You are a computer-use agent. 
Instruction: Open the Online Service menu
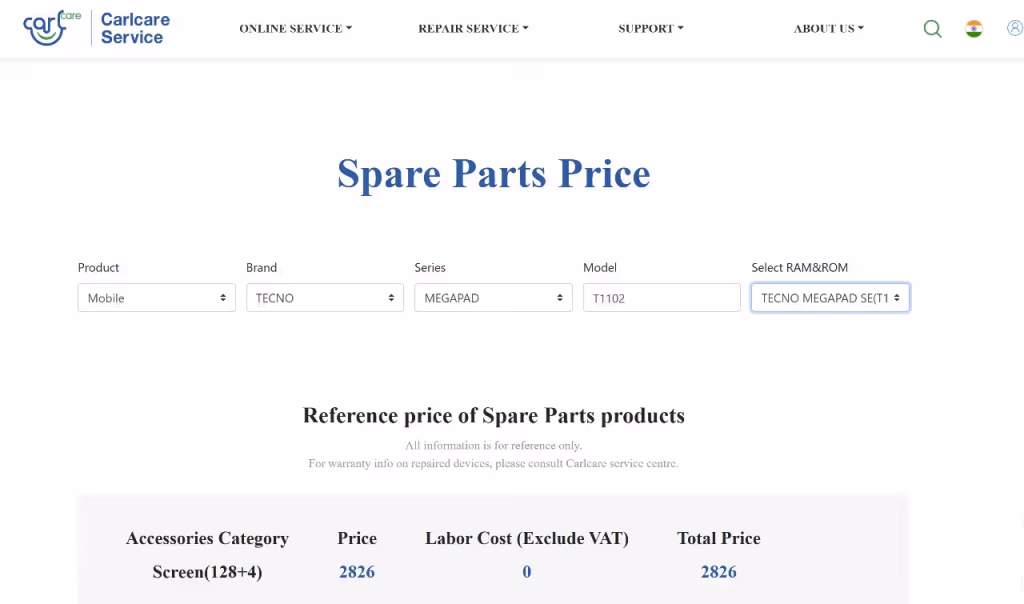295,28
